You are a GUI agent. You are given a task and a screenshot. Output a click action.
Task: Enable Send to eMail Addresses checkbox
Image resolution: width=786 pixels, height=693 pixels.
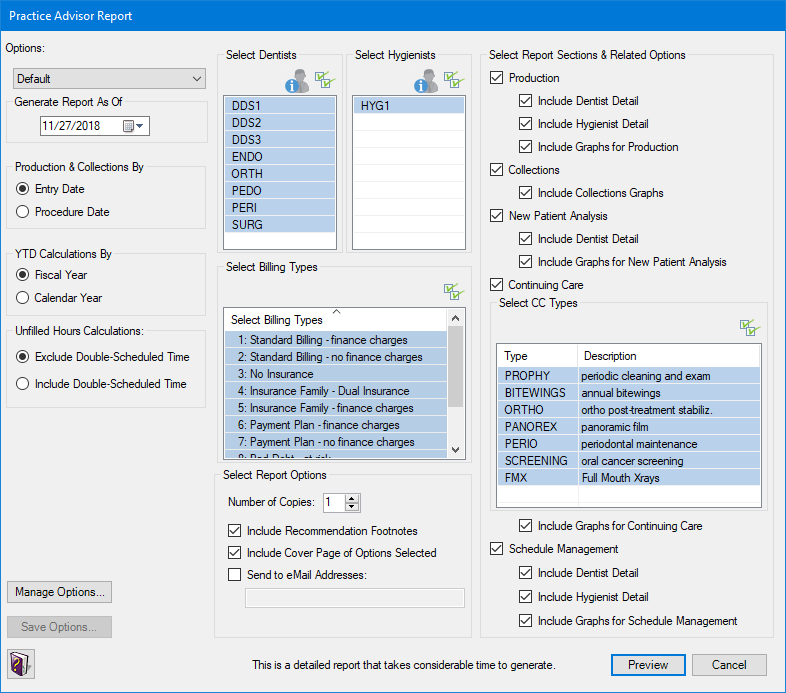235,575
